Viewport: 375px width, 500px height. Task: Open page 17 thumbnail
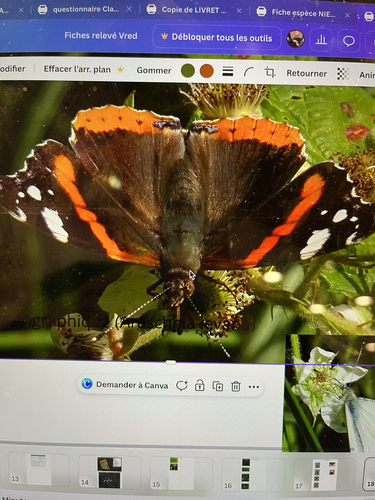[325, 475]
